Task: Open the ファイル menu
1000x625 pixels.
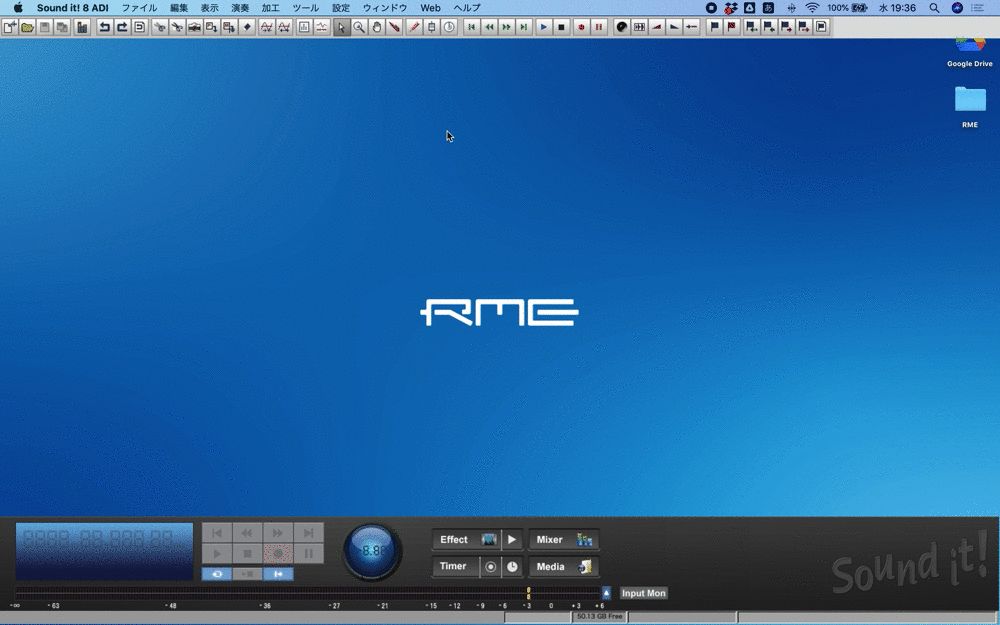Action: (x=139, y=8)
